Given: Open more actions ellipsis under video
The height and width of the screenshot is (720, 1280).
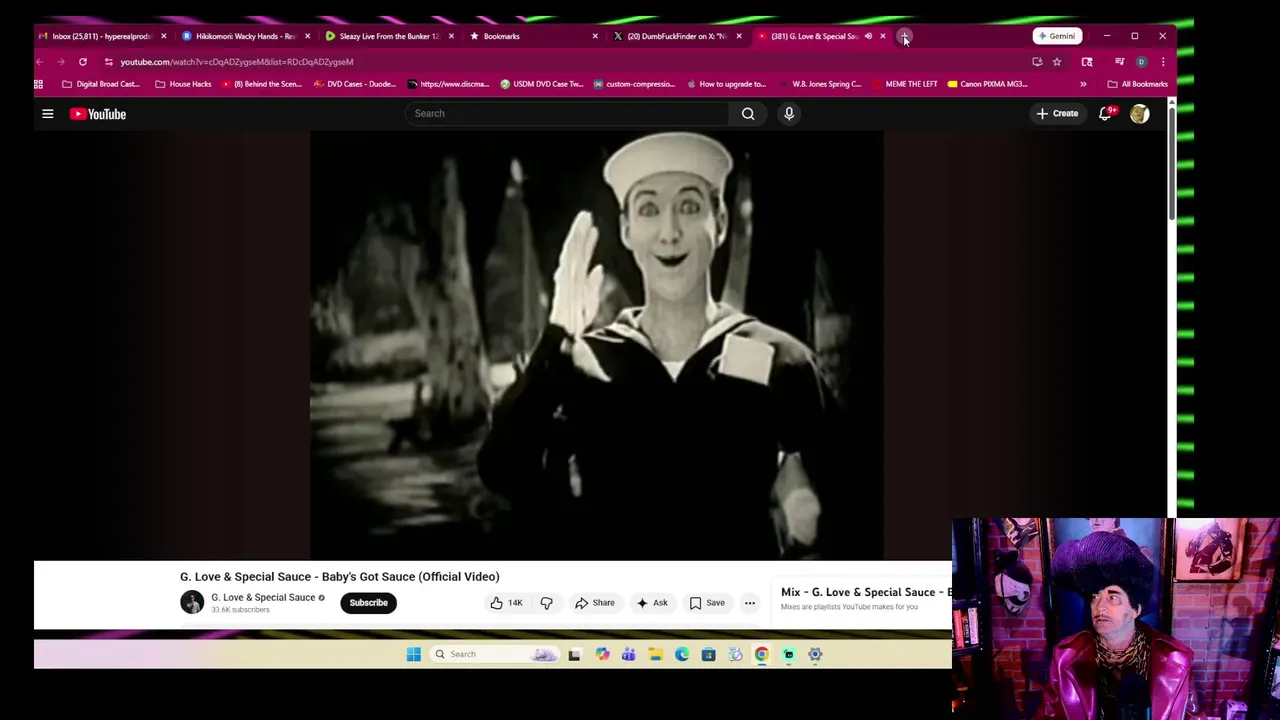Looking at the screenshot, I should 750,603.
